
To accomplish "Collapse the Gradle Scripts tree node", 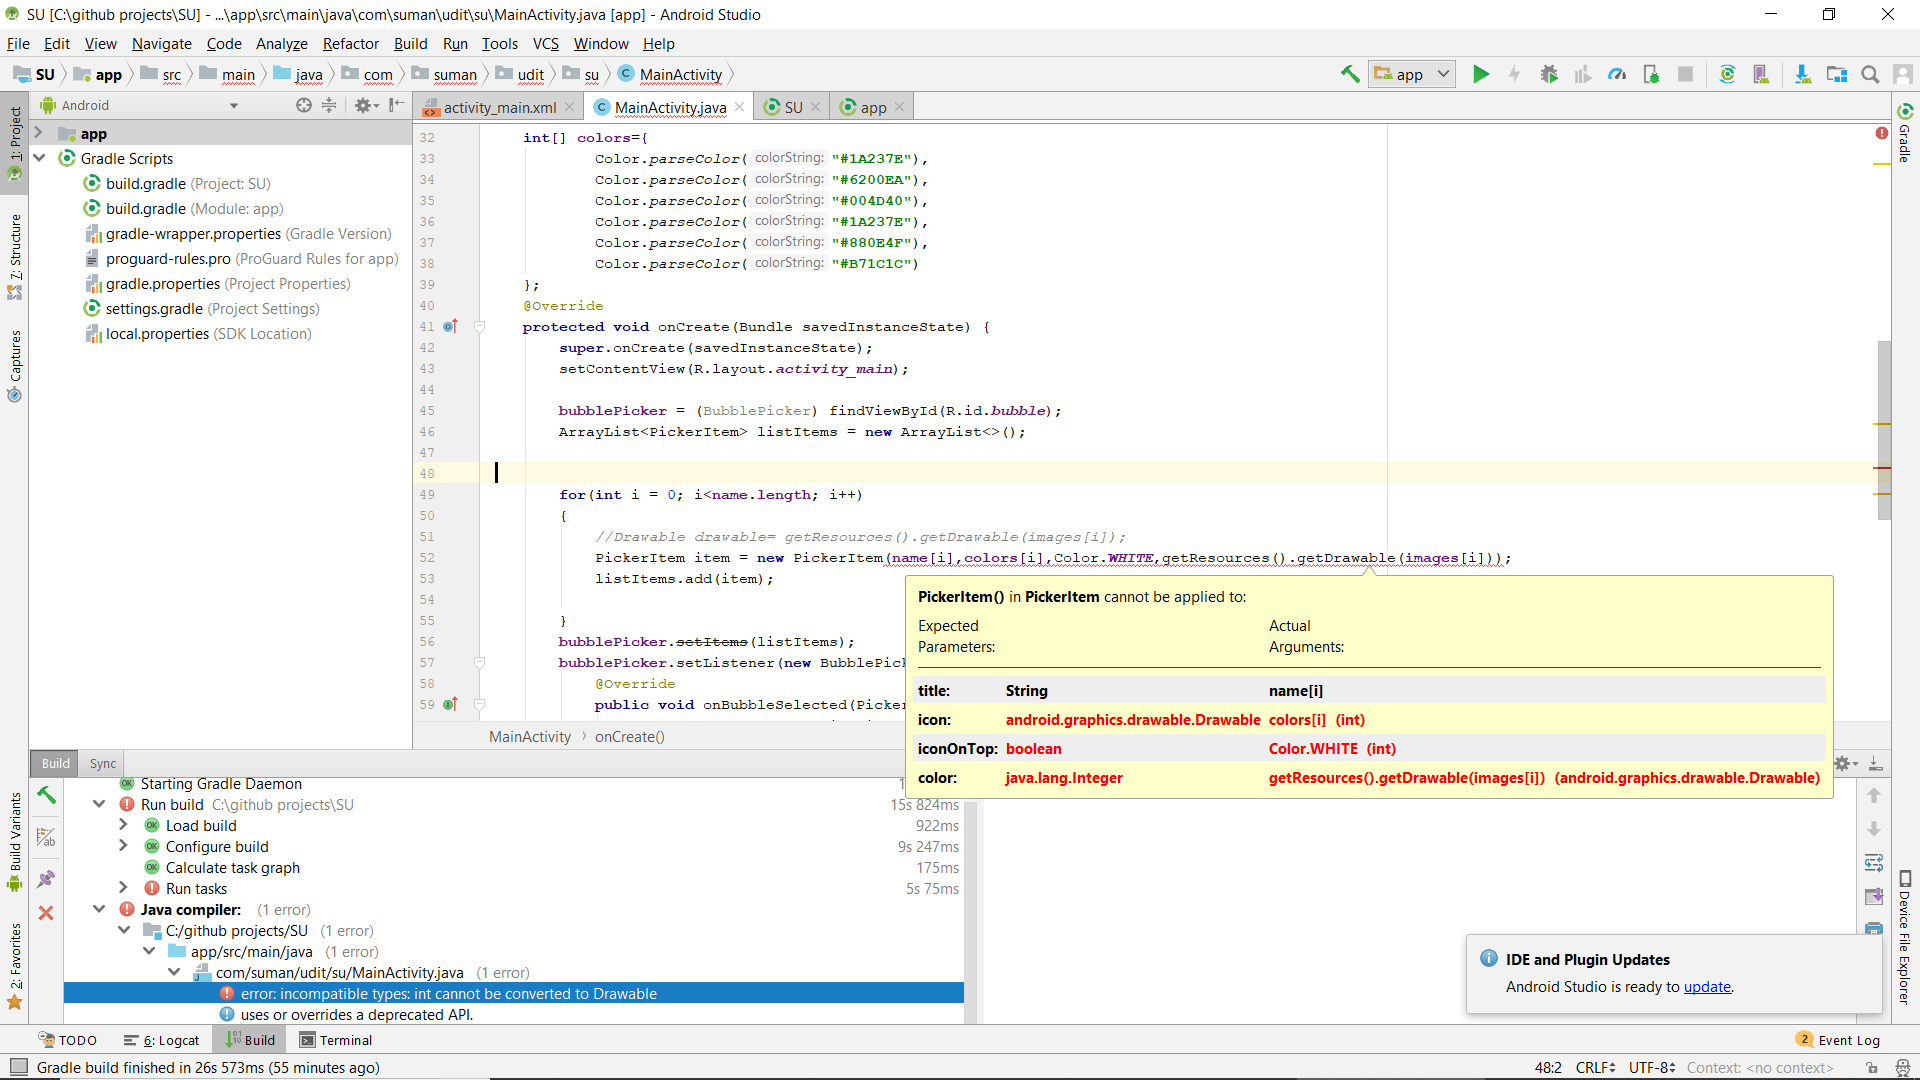I will (x=38, y=157).
